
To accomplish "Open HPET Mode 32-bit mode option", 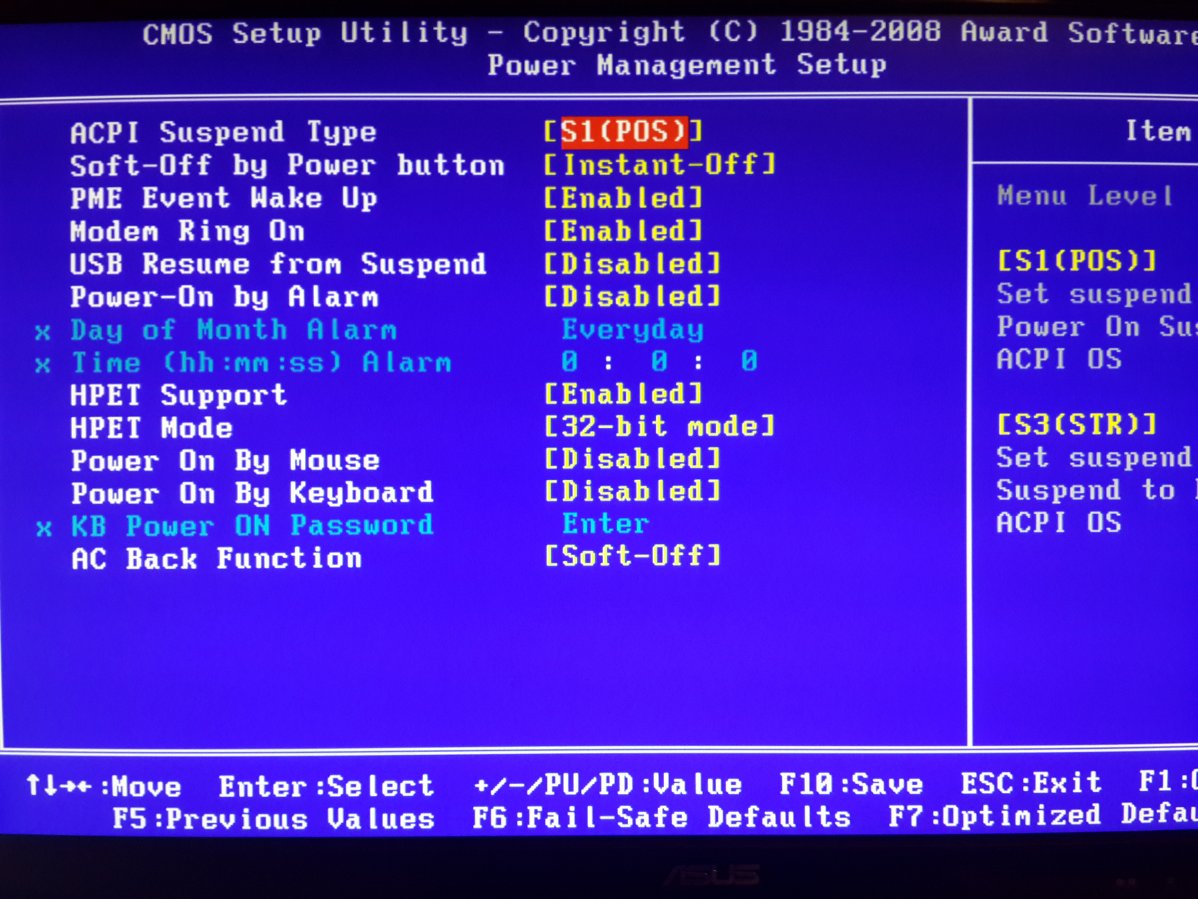I will tap(660, 426).
